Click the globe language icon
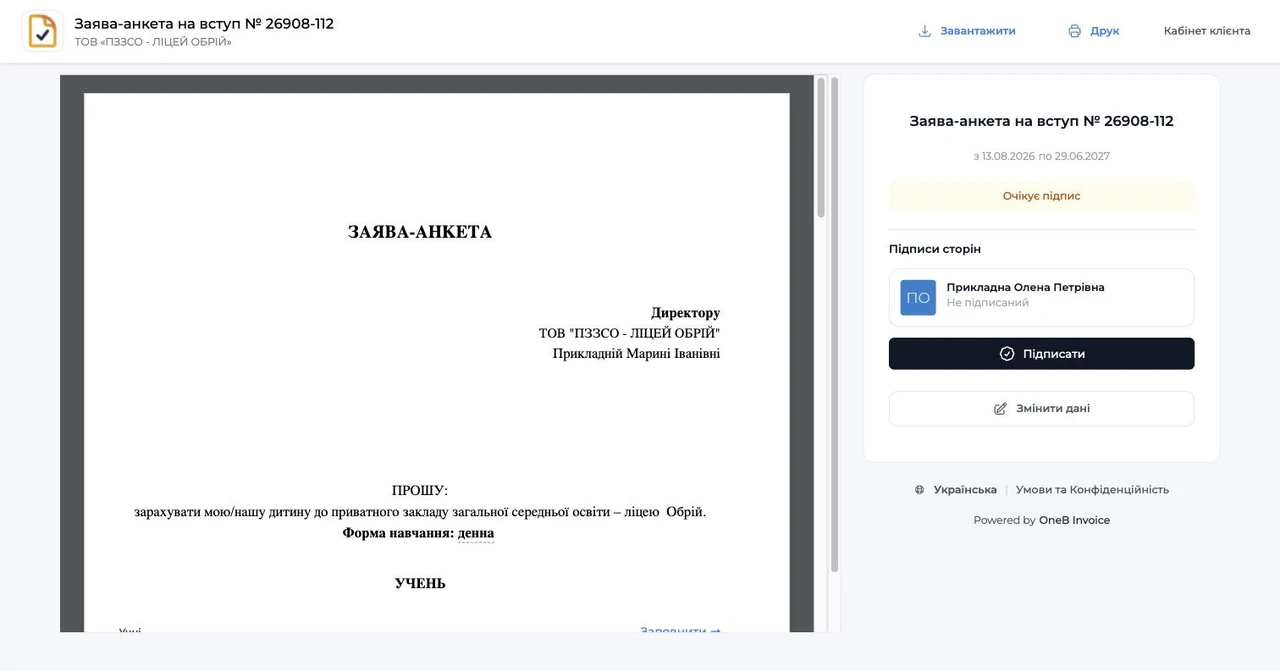 point(919,490)
